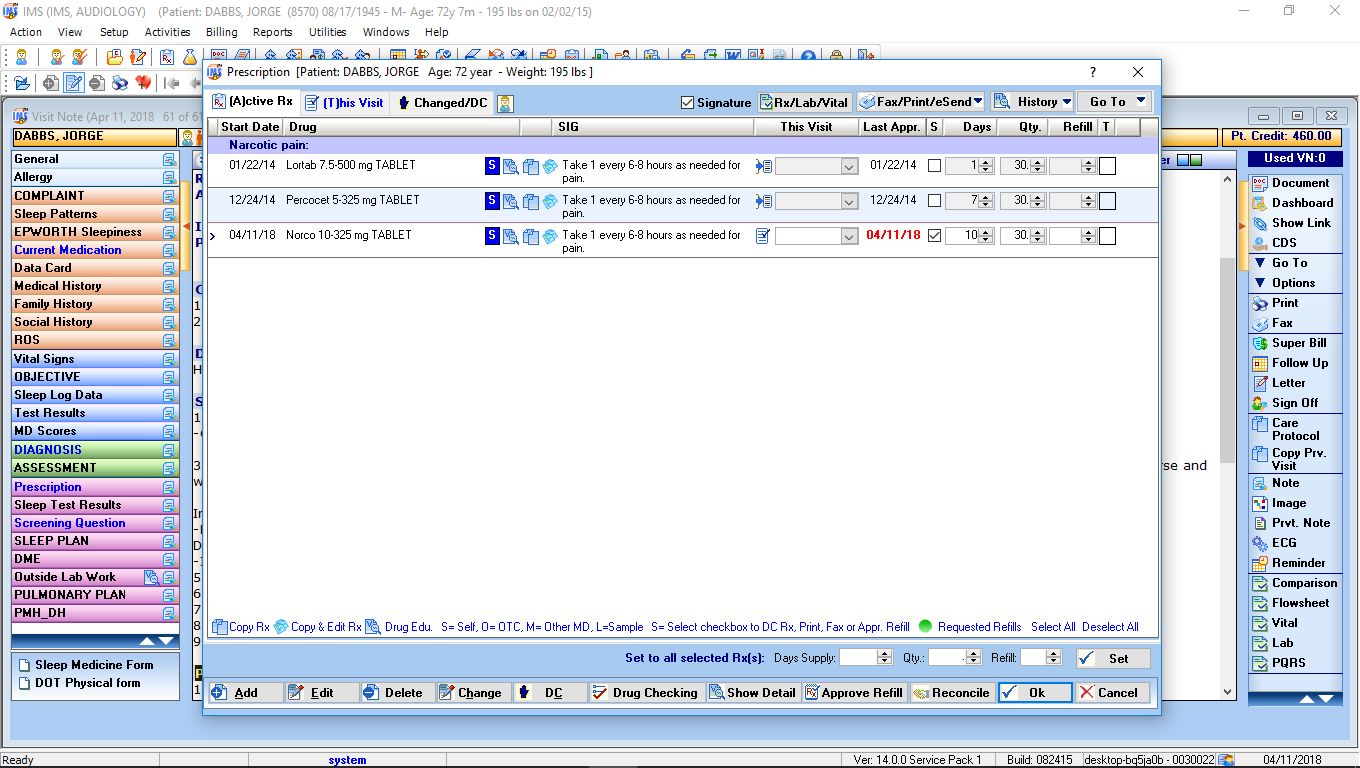Toggle the T box for Percocet row
Screen dimensions: 1360x768
(1107, 201)
